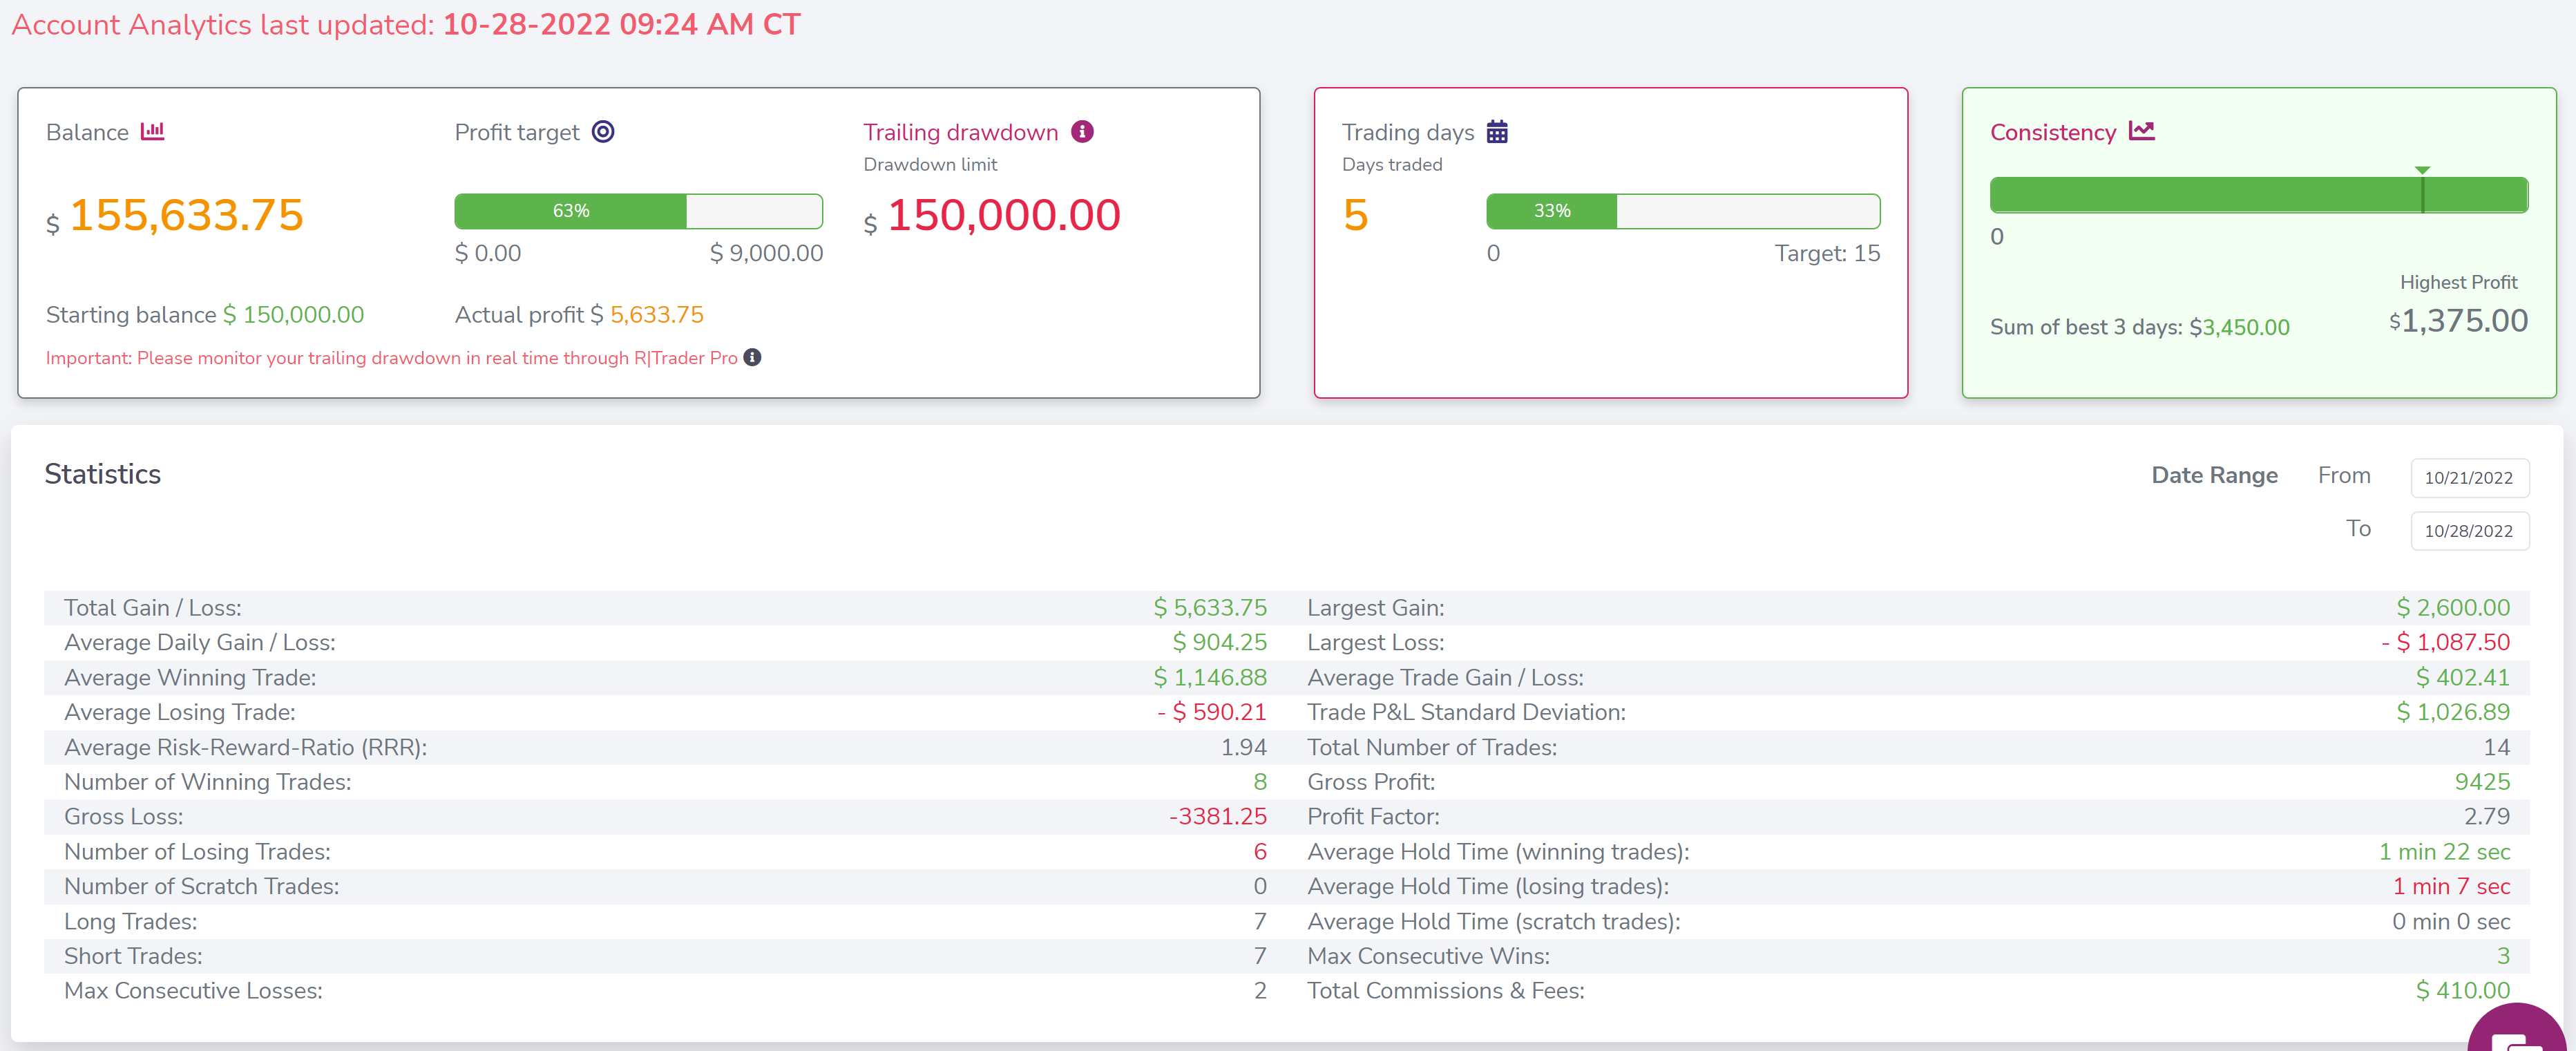Open info icon beside R|Trader Pro notice
The width and height of the screenshot is (2576, 1051).
click(x=752, y=357)
